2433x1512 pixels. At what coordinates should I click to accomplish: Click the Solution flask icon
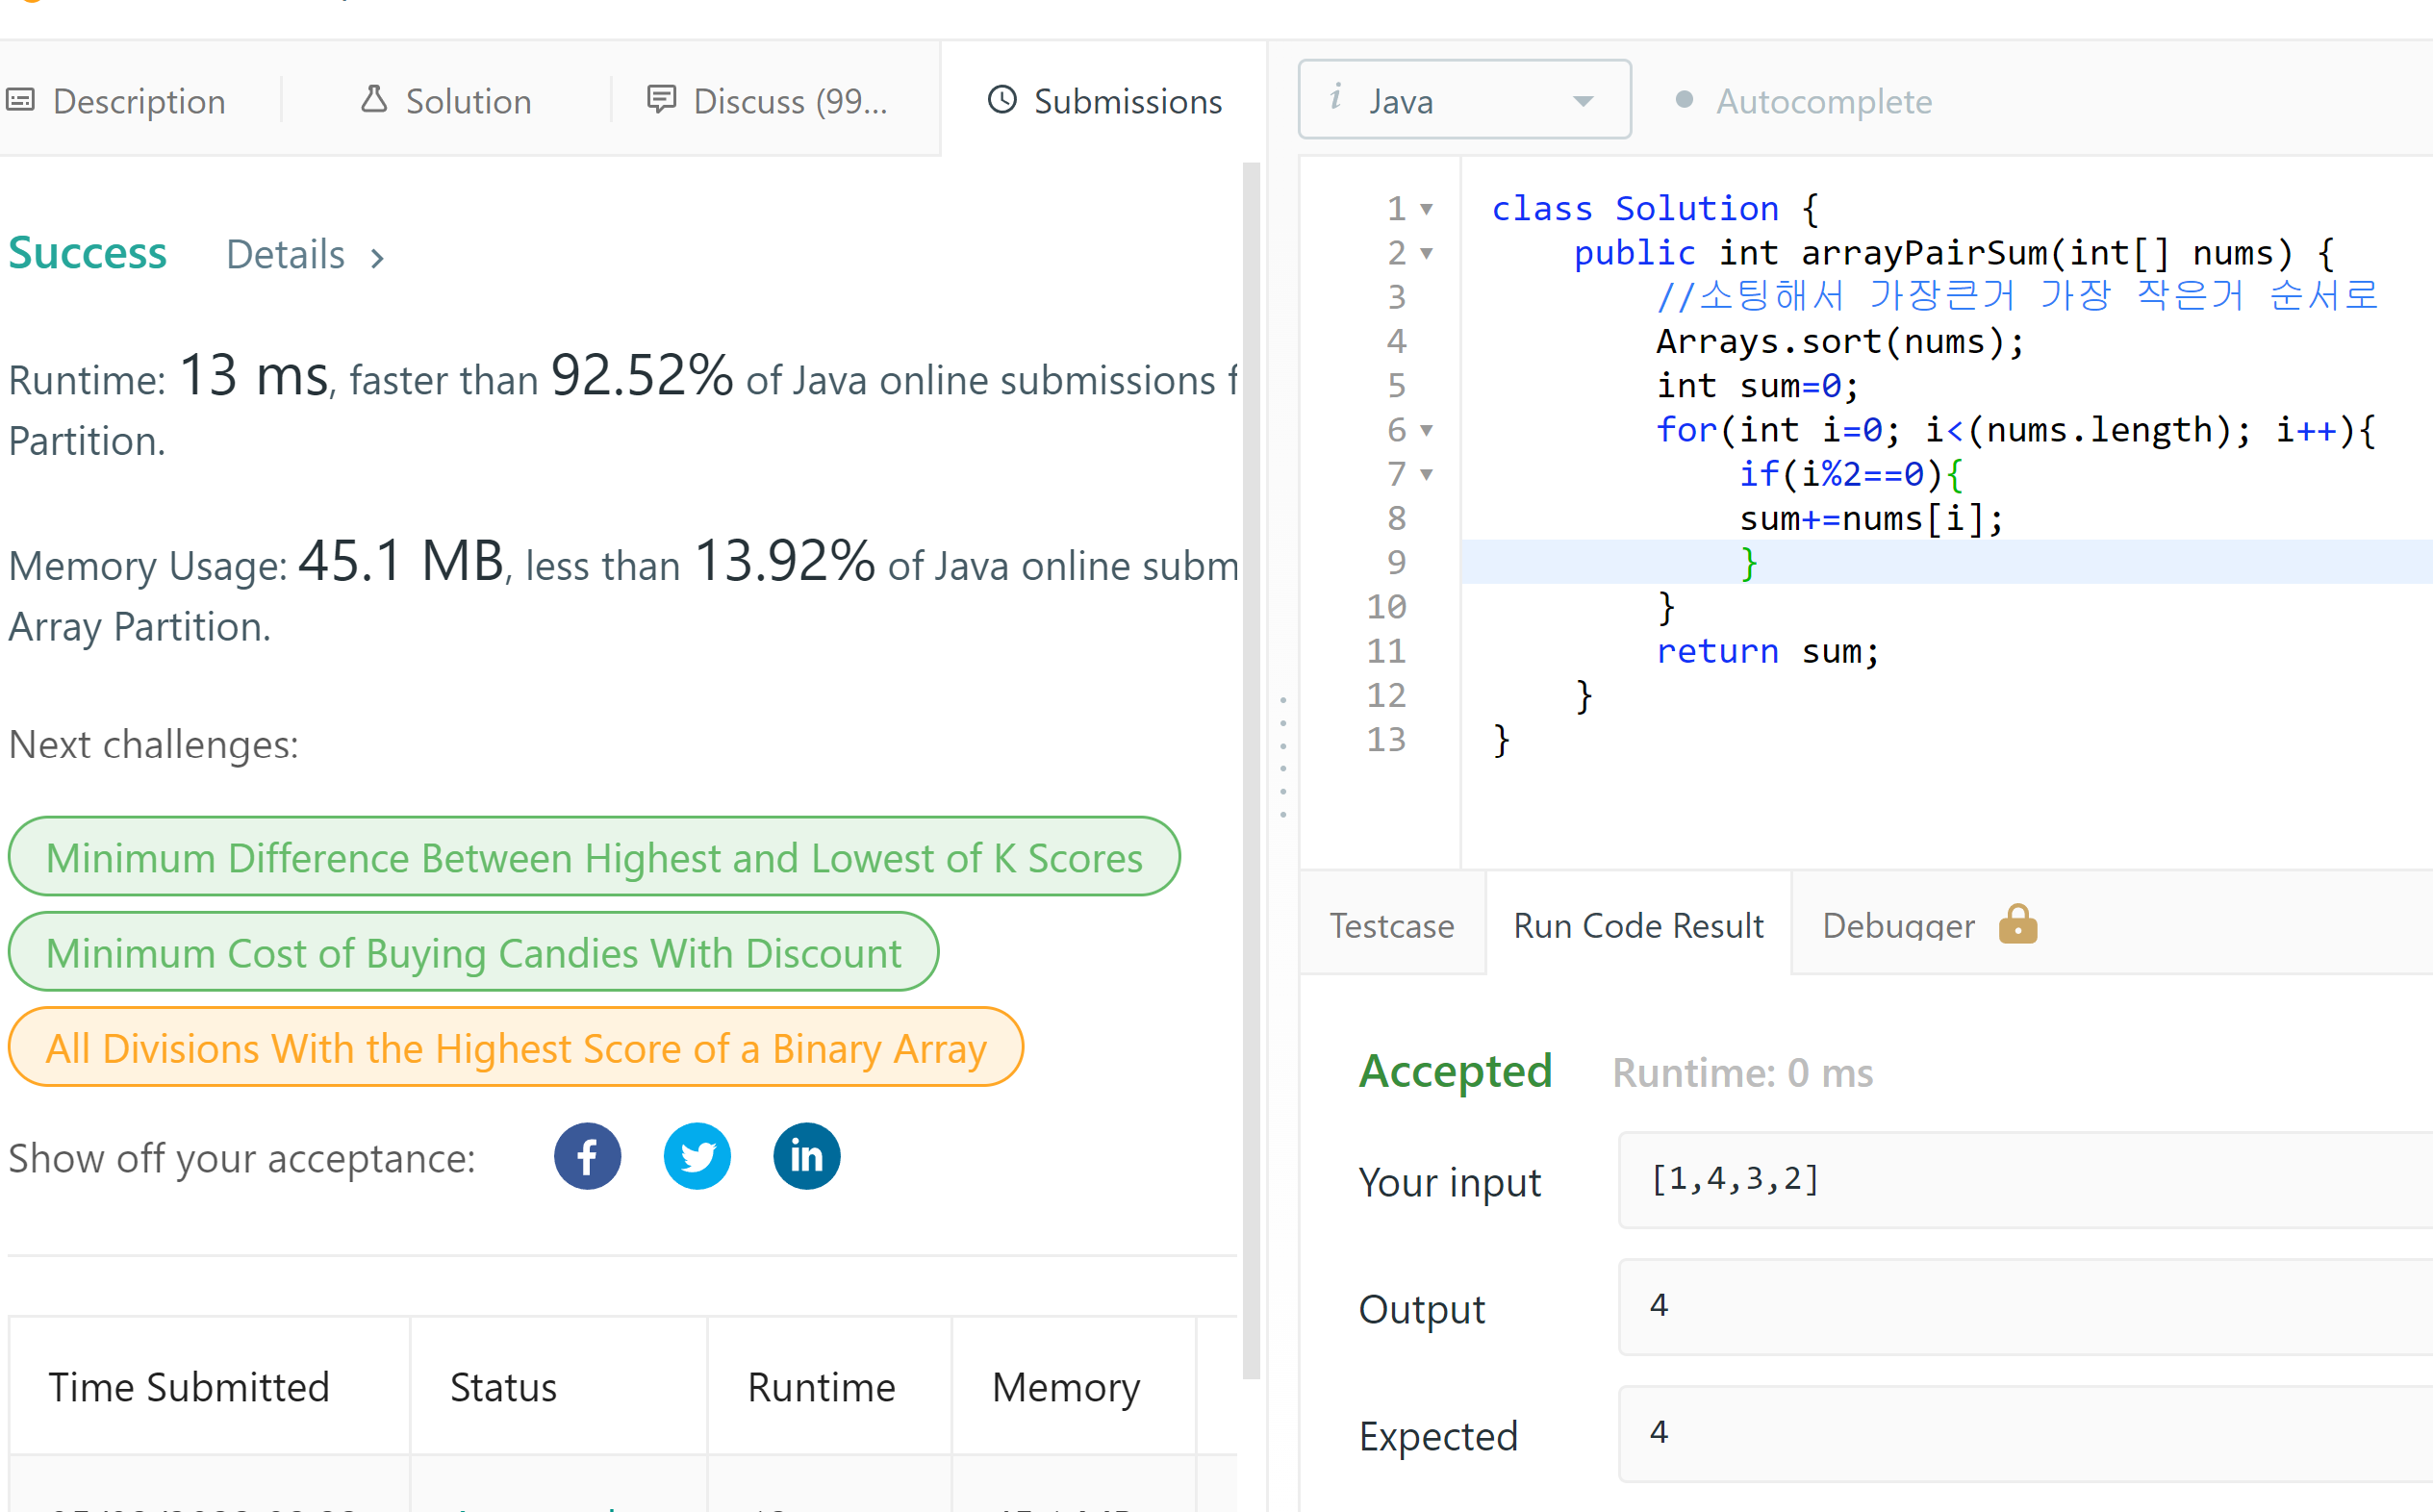click(374, 100)
